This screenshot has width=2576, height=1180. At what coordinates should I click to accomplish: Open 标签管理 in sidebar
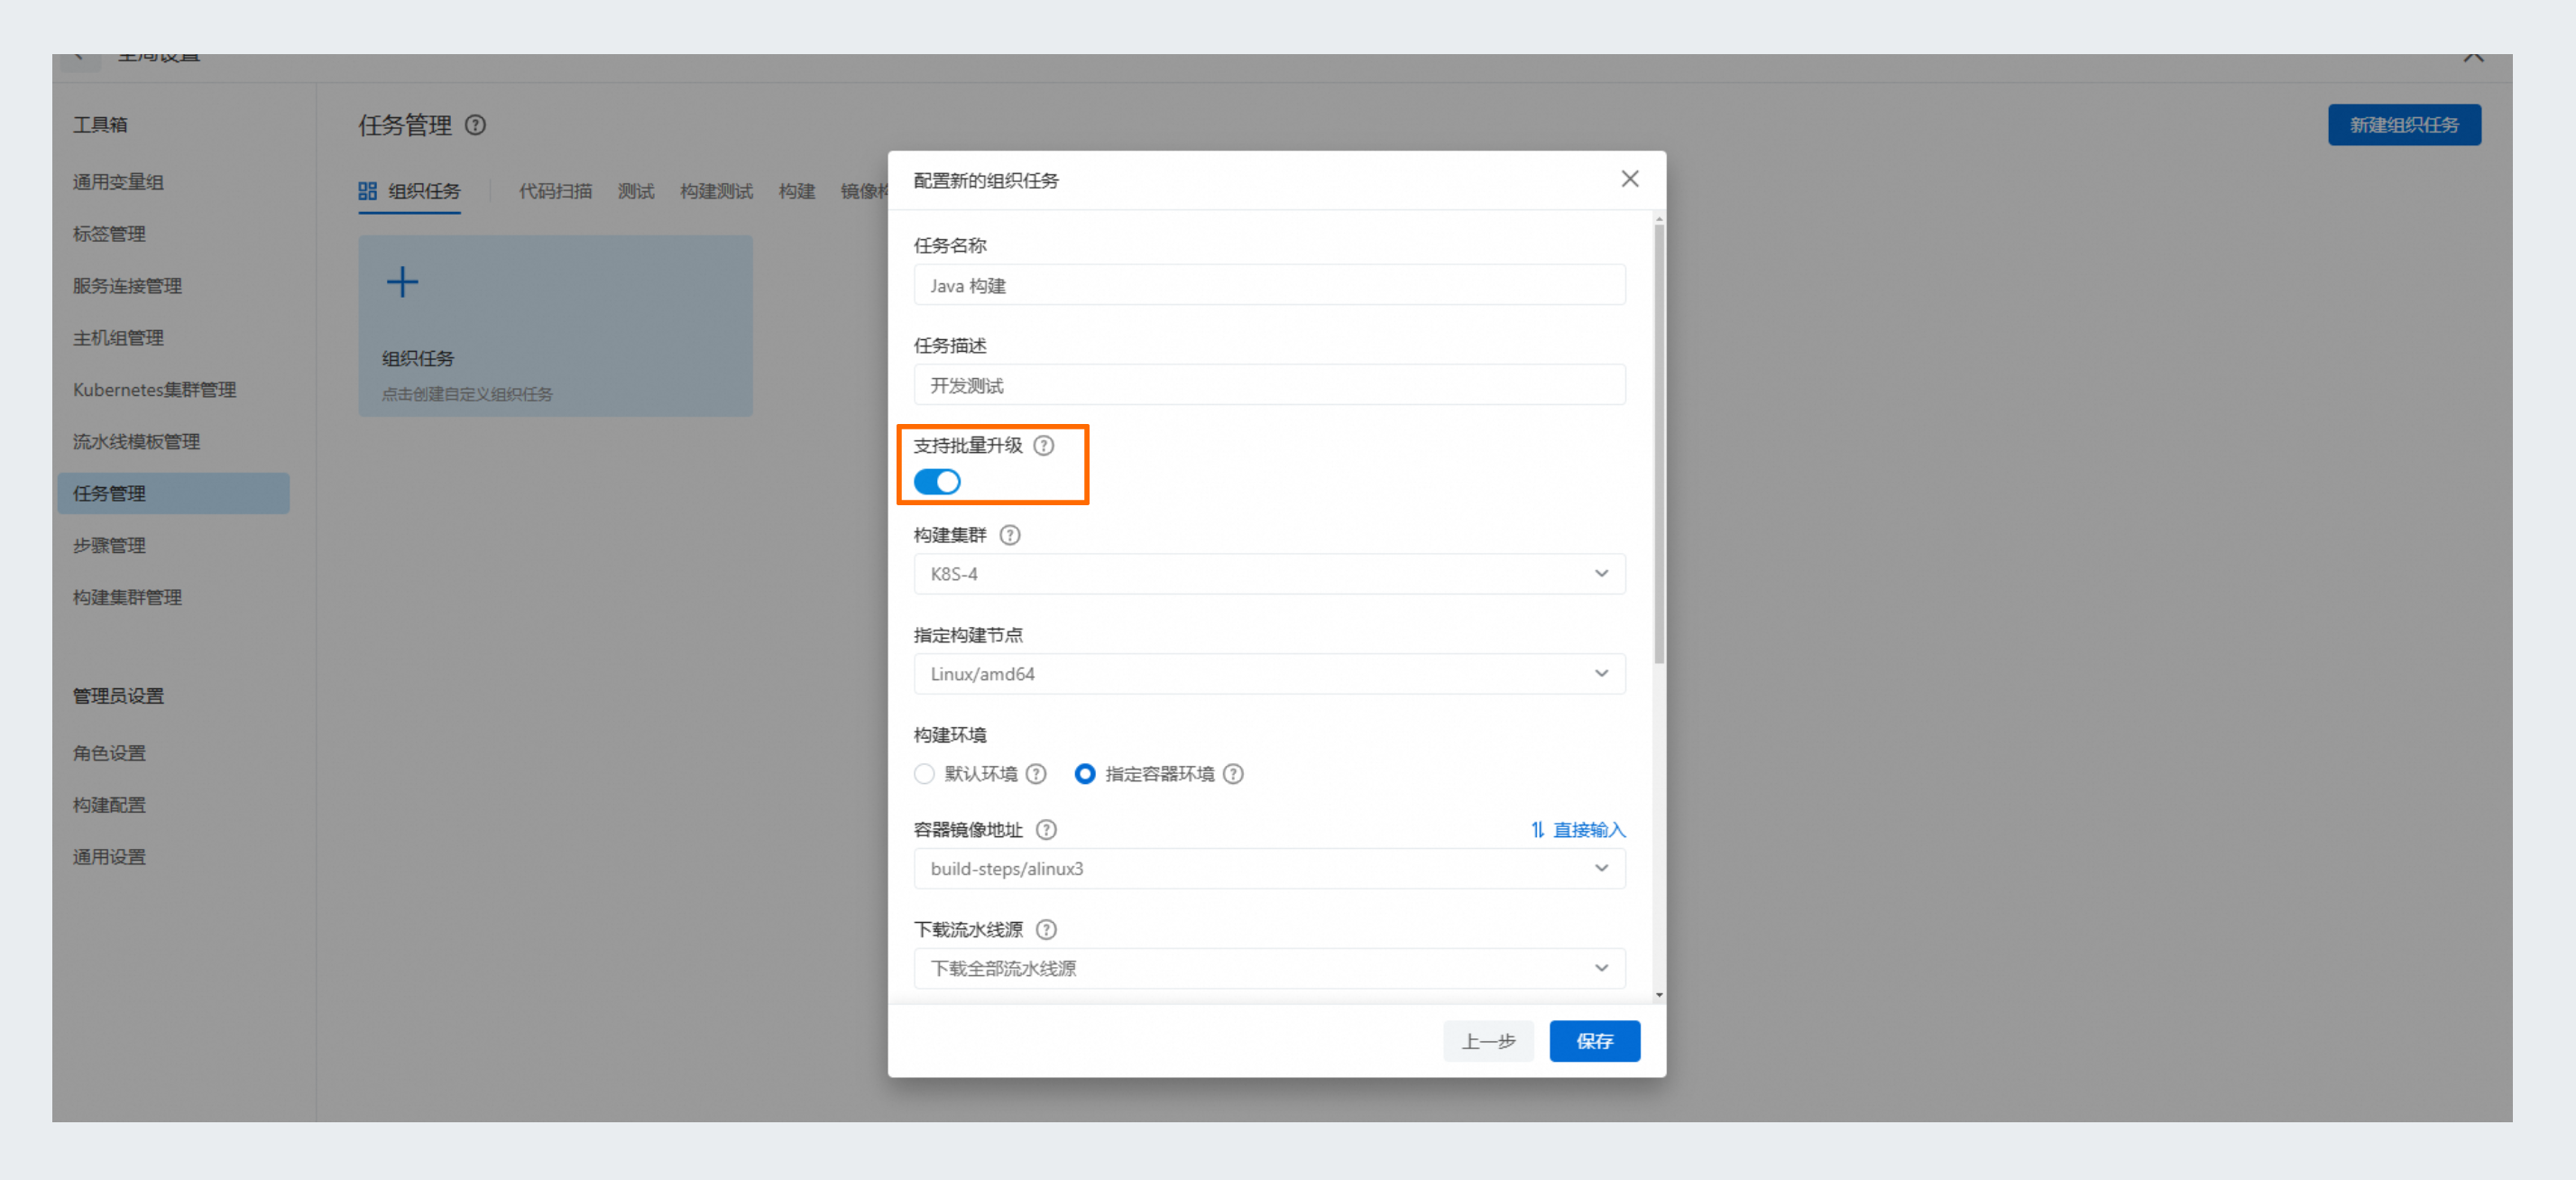point(109,234)
